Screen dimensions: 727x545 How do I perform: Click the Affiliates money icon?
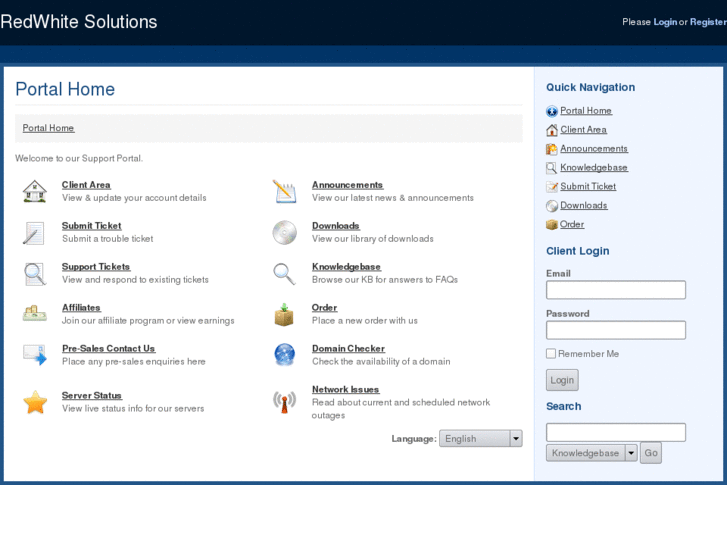(35, 313)
